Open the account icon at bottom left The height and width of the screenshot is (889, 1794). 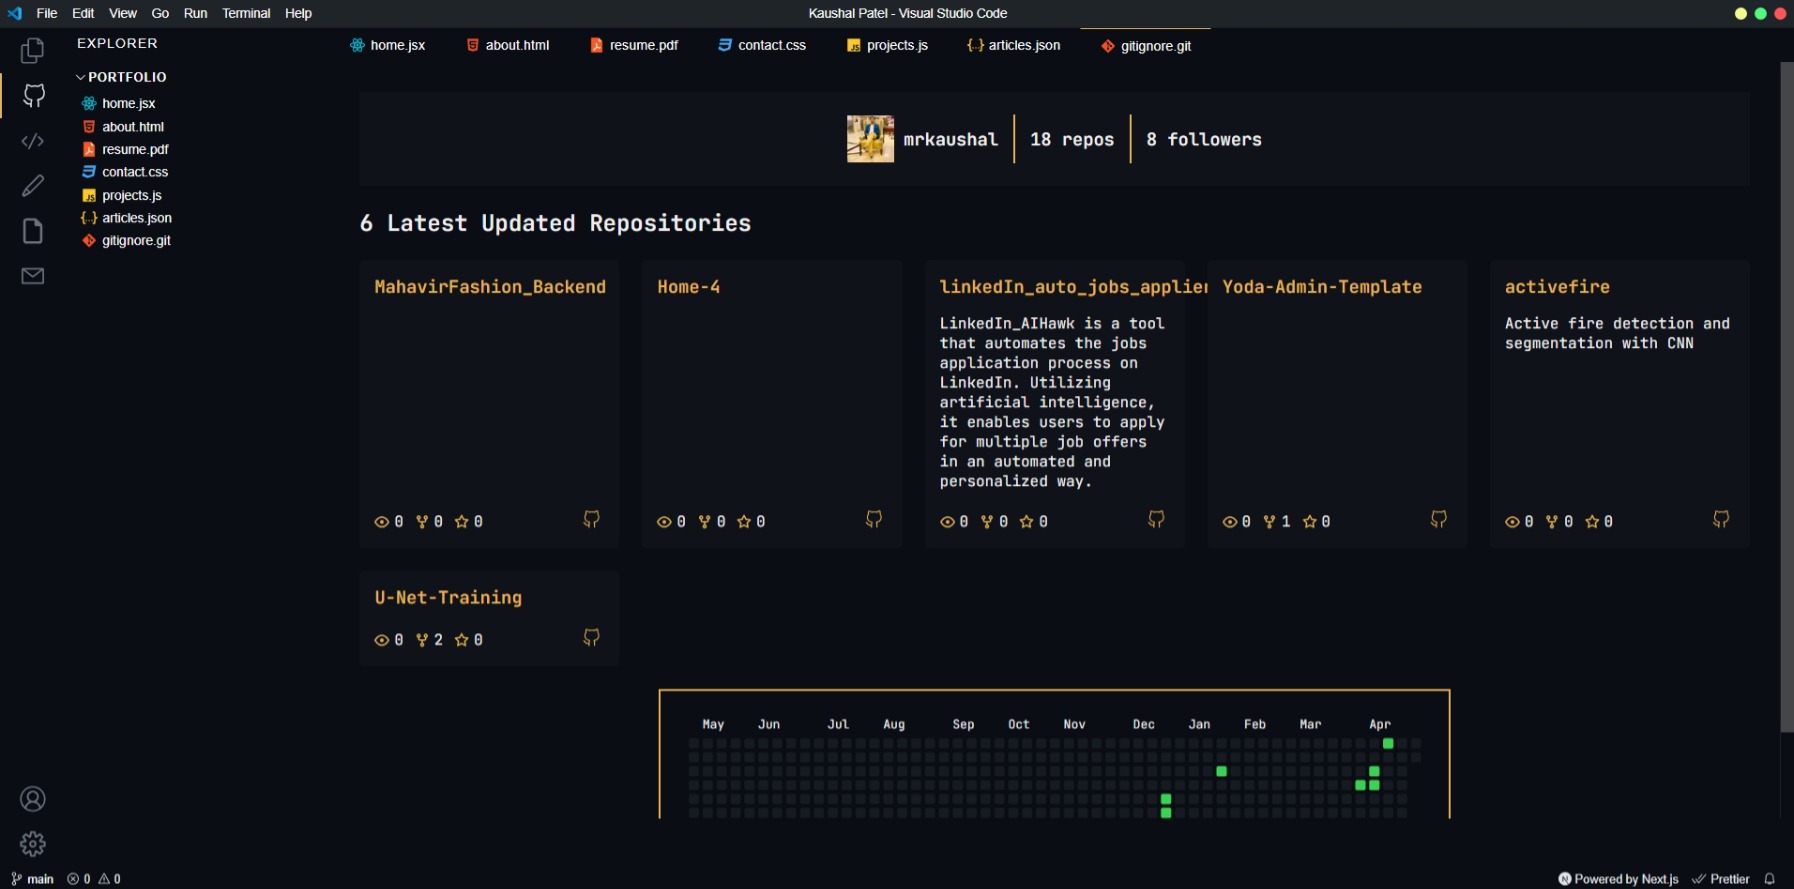(33, 799)
